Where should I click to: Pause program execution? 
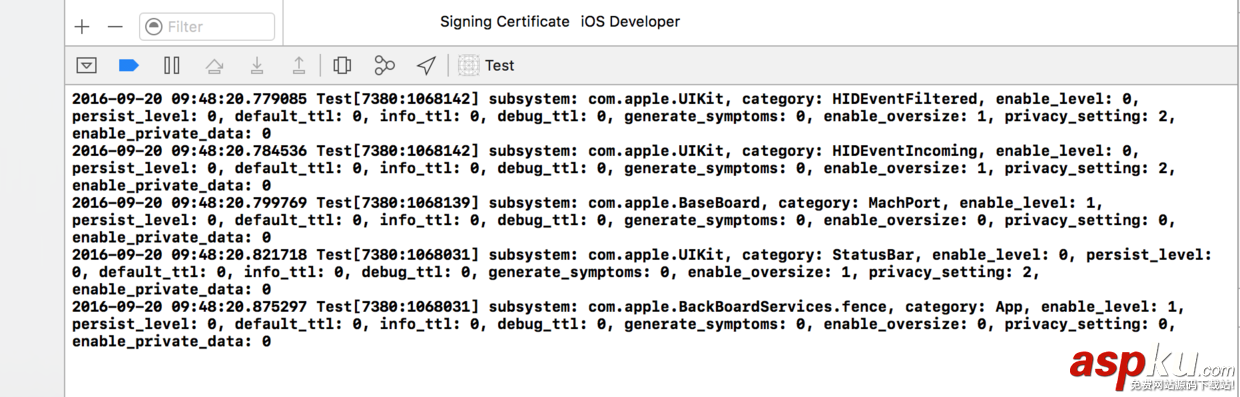click(x=172, y=66)
